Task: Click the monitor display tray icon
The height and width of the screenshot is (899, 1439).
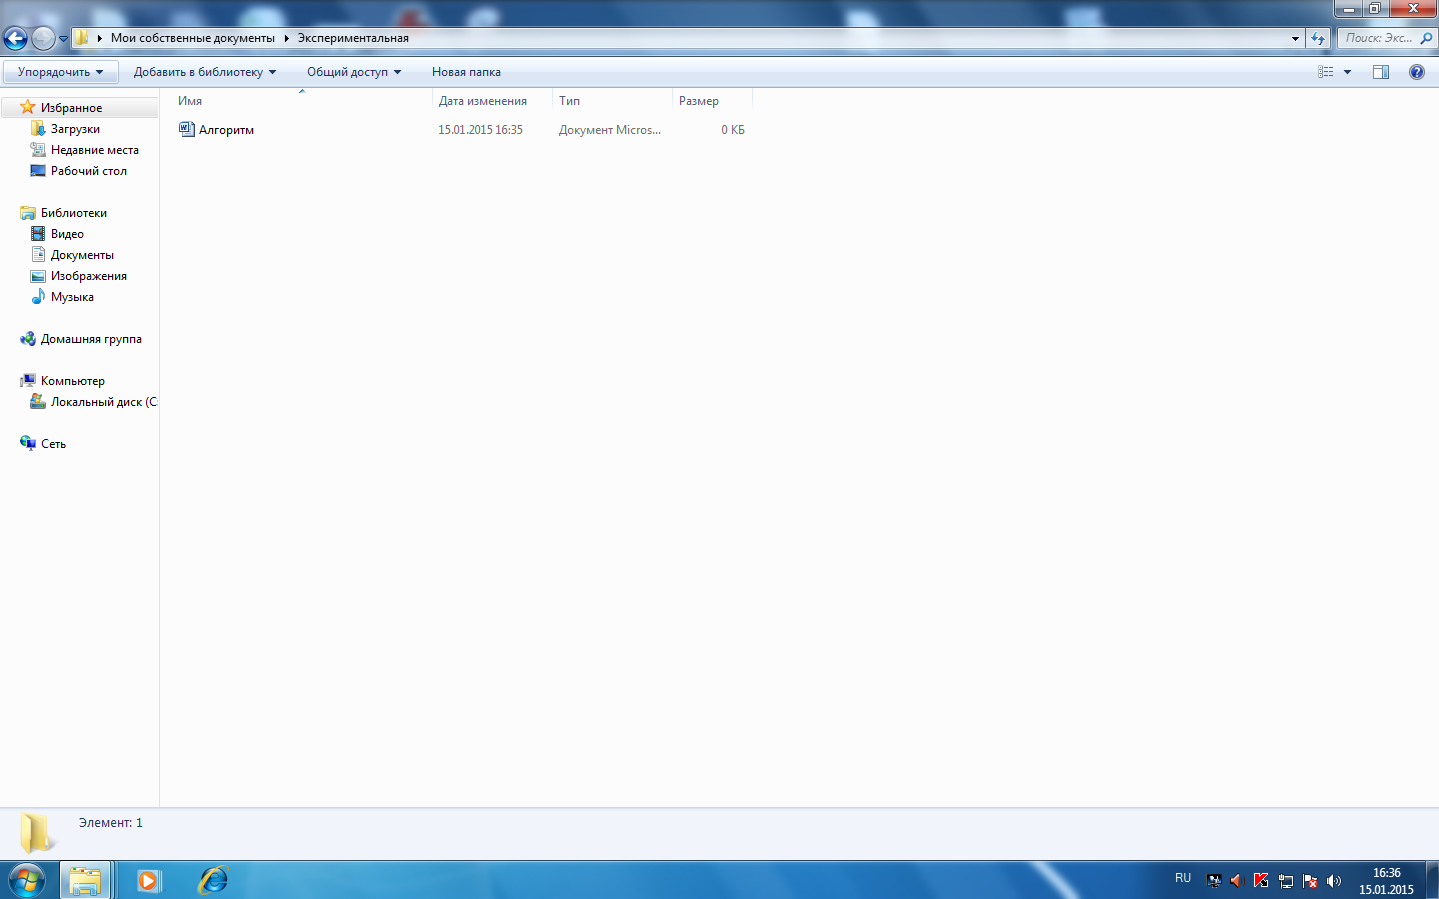Action: [1214, 881]
